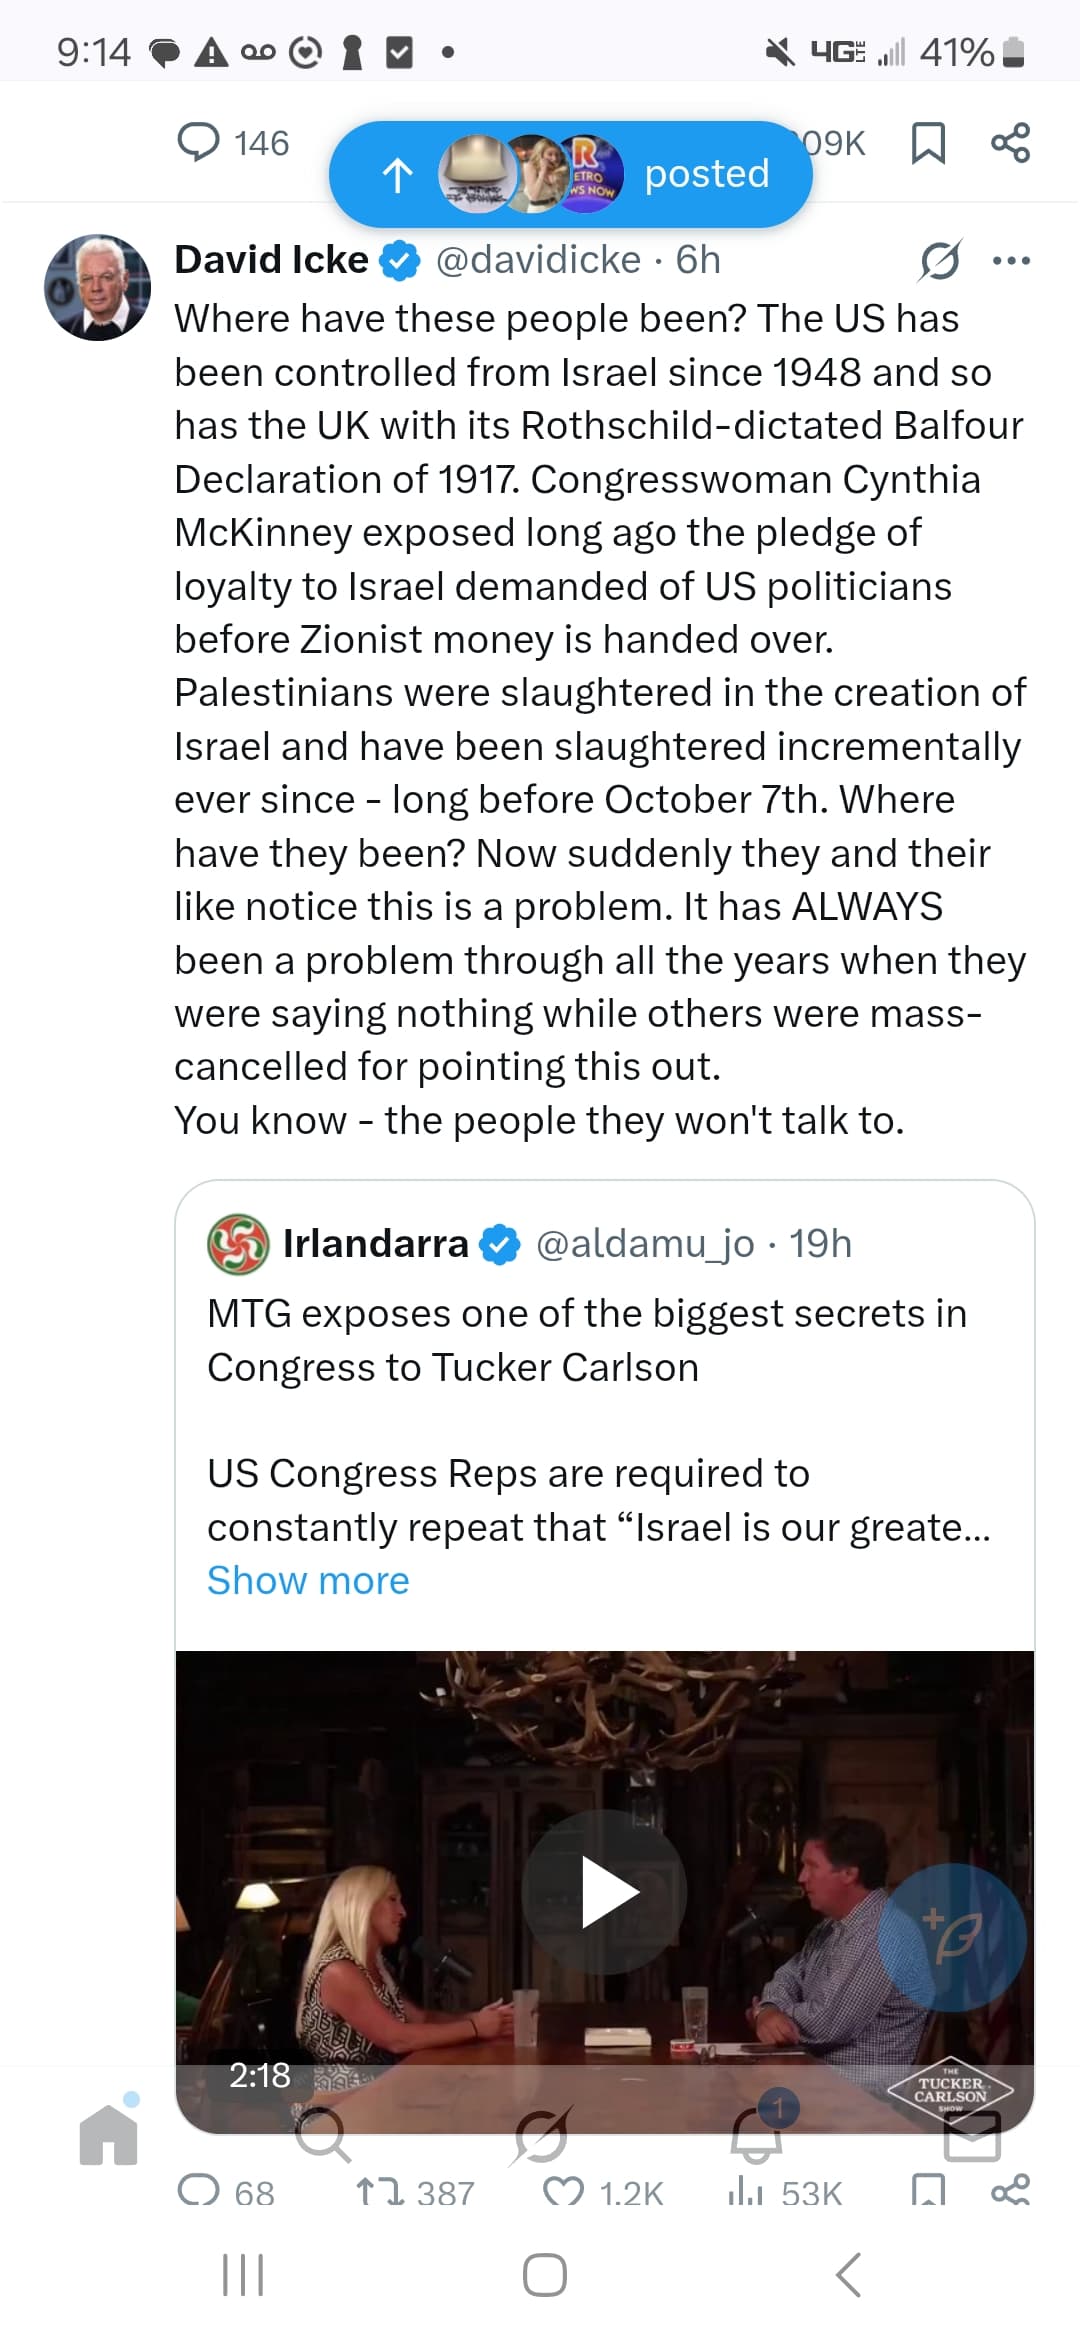
Task: Open @davidicke handle link
Action: tap(538, 260)
